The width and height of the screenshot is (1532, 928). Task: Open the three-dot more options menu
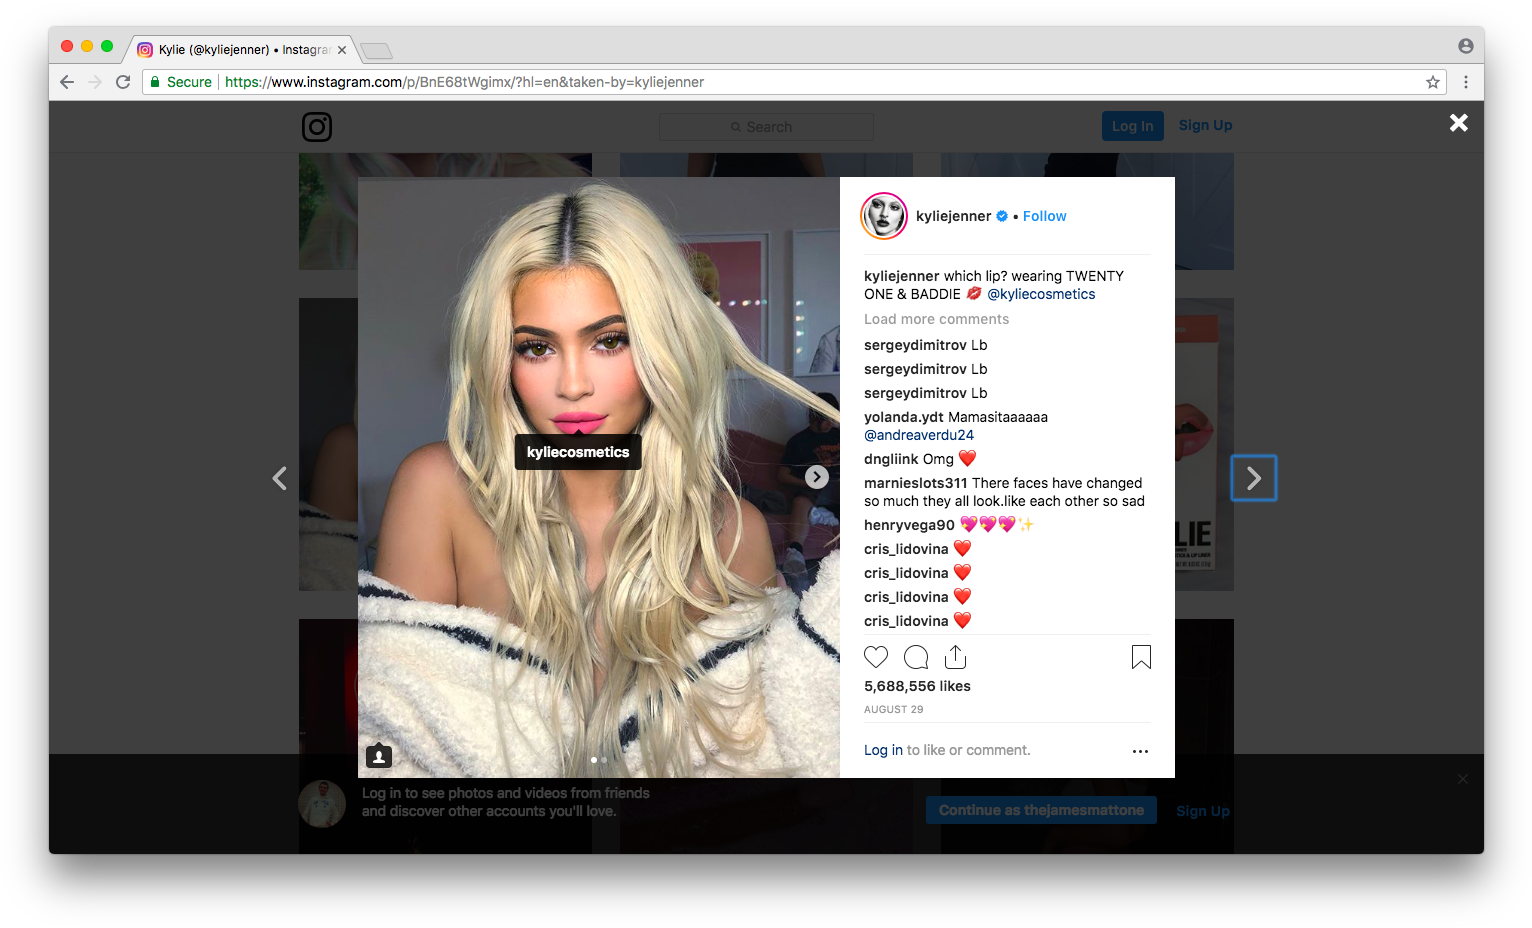coord(1140,751)
